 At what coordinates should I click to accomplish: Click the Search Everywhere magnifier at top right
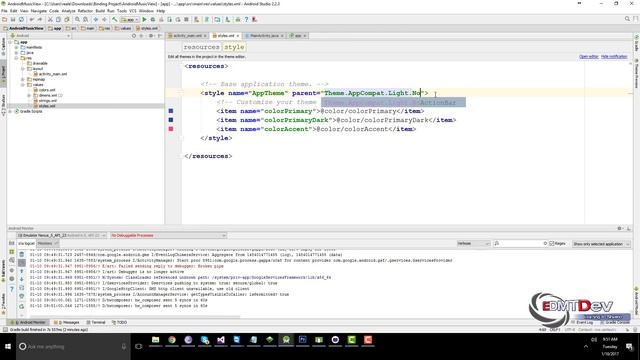click(627, 19)
